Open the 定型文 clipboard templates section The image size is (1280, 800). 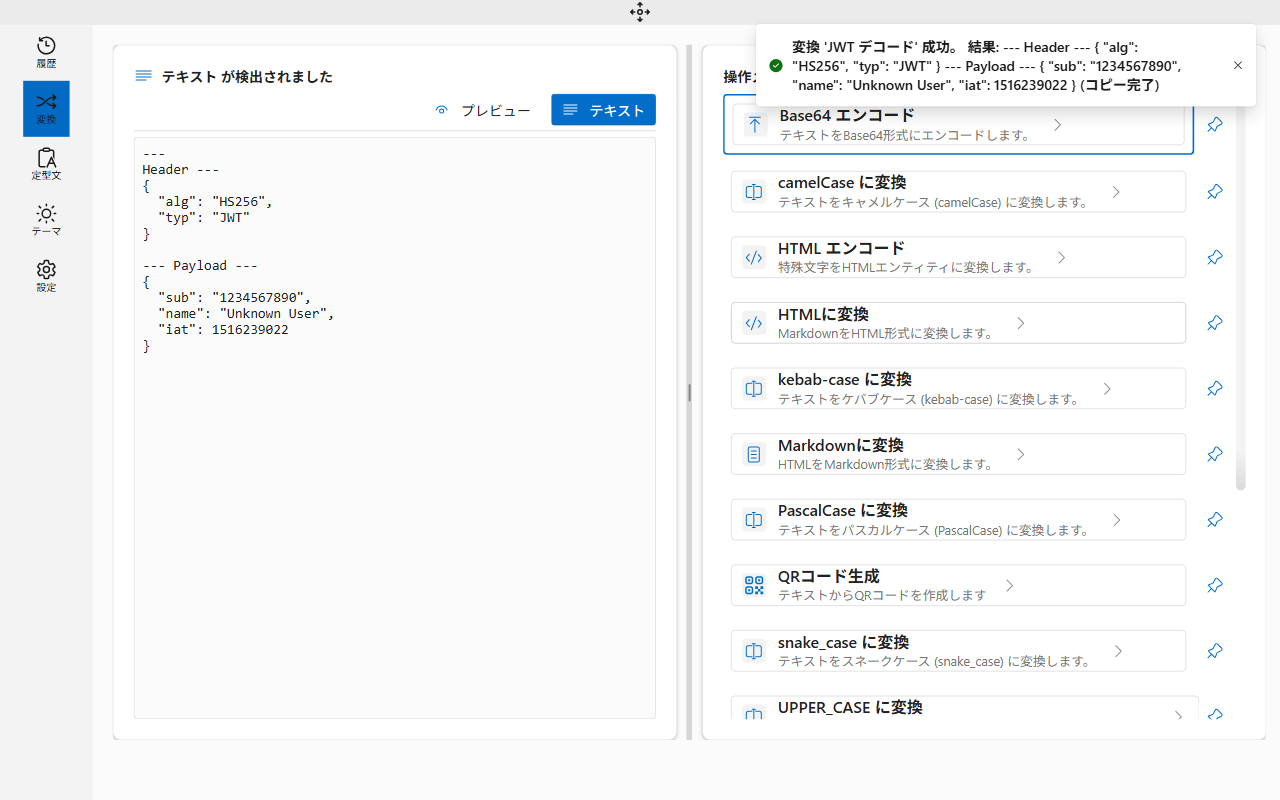point(46,164)
